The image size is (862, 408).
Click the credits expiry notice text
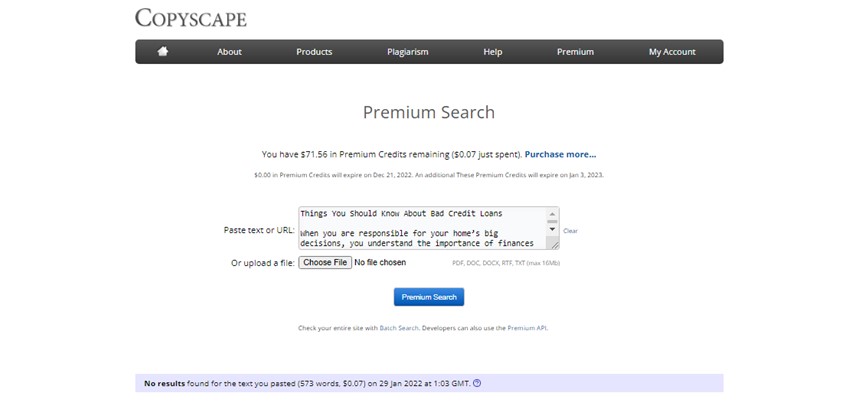429,175
